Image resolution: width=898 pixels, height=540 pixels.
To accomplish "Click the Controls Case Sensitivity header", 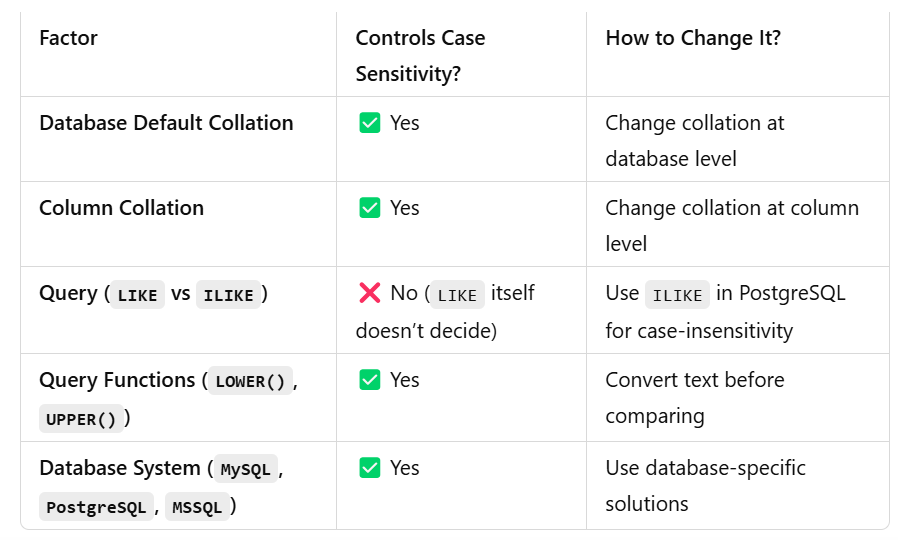I will 420,56.
